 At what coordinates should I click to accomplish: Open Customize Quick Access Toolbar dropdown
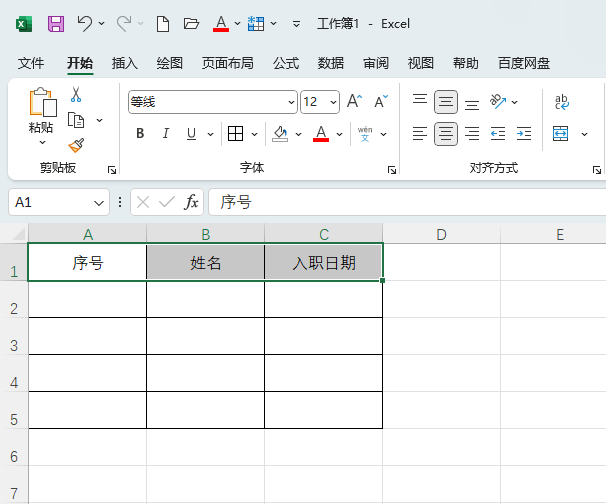point(296,24)
